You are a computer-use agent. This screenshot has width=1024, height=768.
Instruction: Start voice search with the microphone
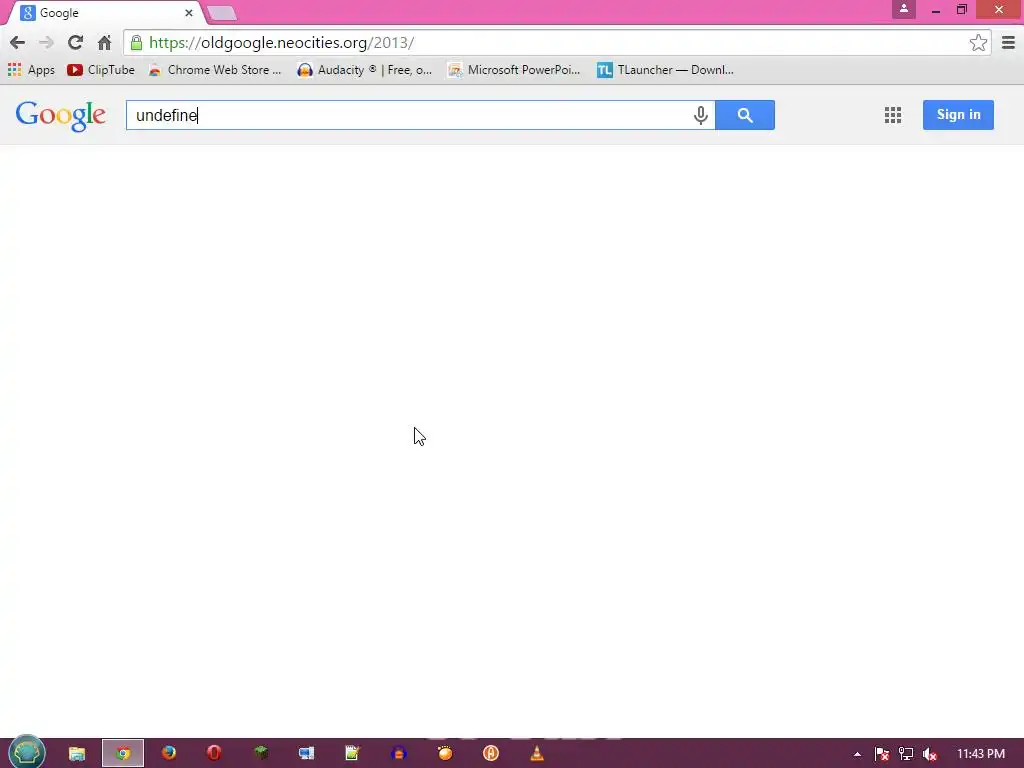[x=700, y=116]
